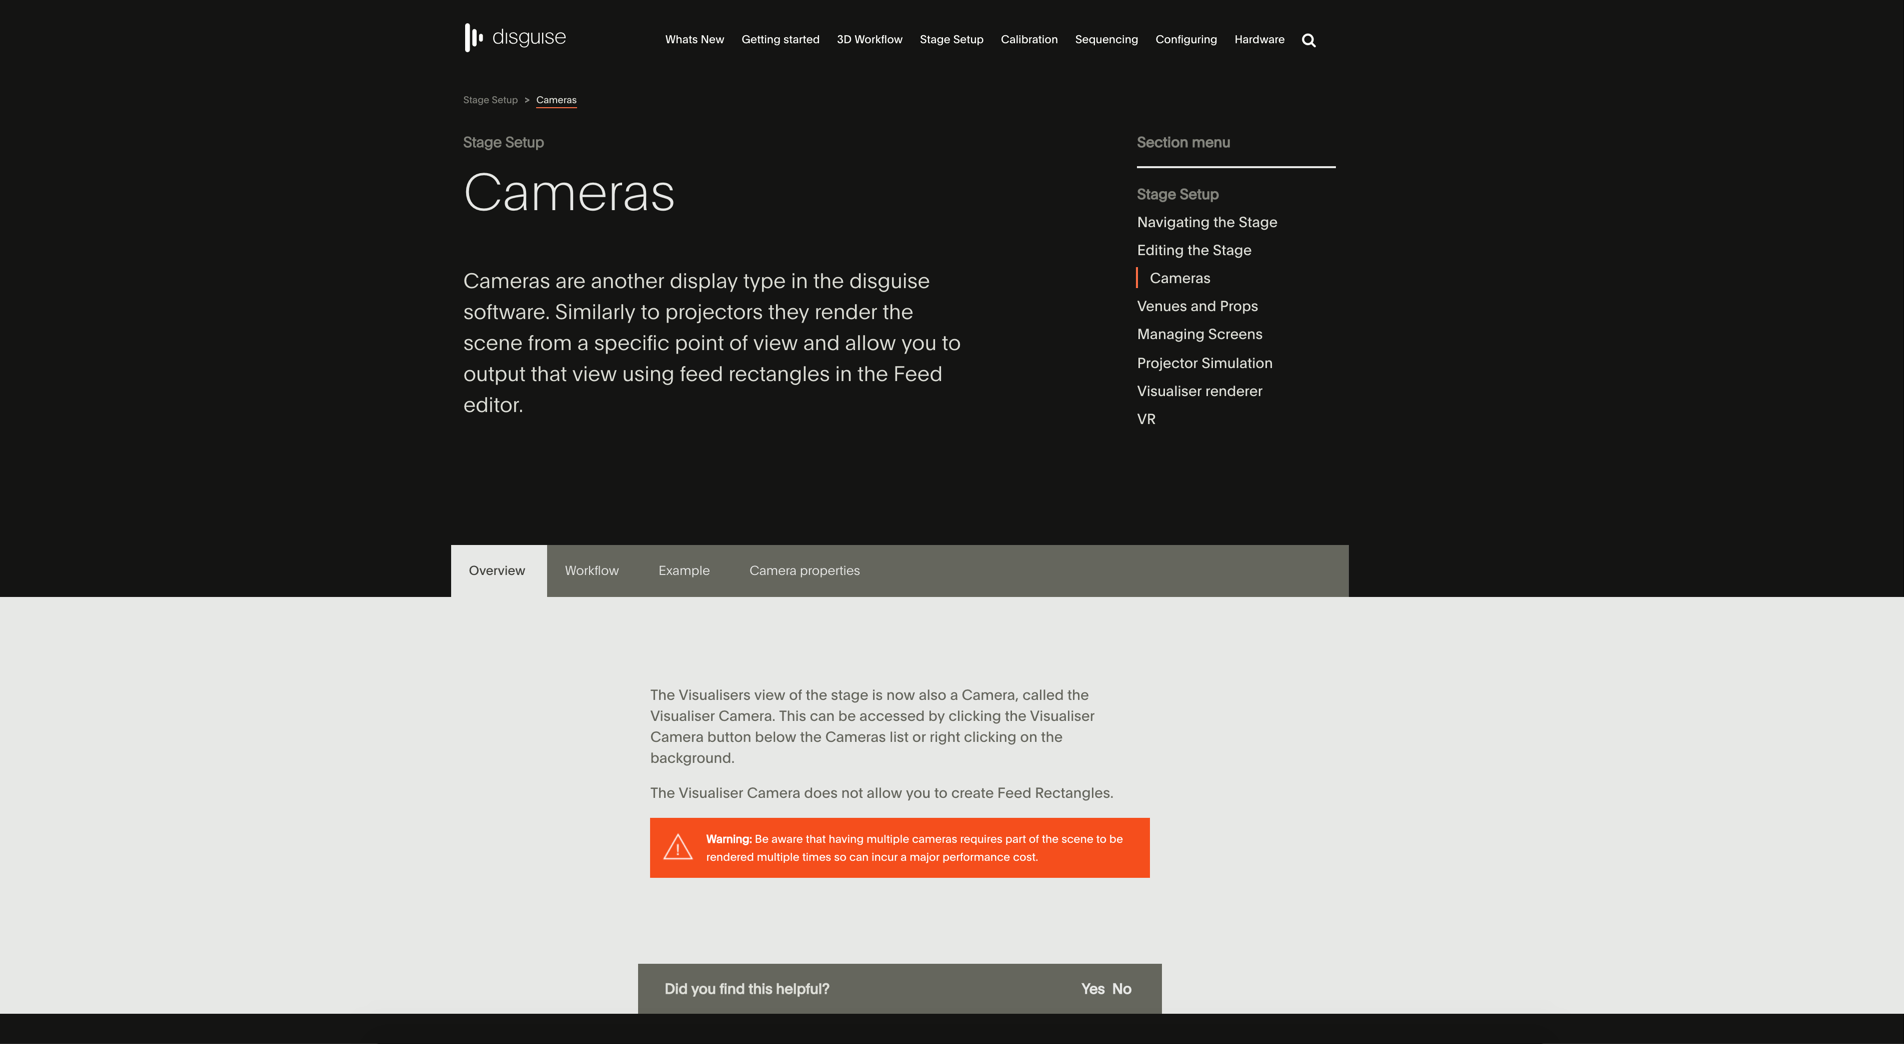This screenshot has width=1904, height=1044.
Task: Open the Hardware menu
Action: click(x=1259, y=40)
